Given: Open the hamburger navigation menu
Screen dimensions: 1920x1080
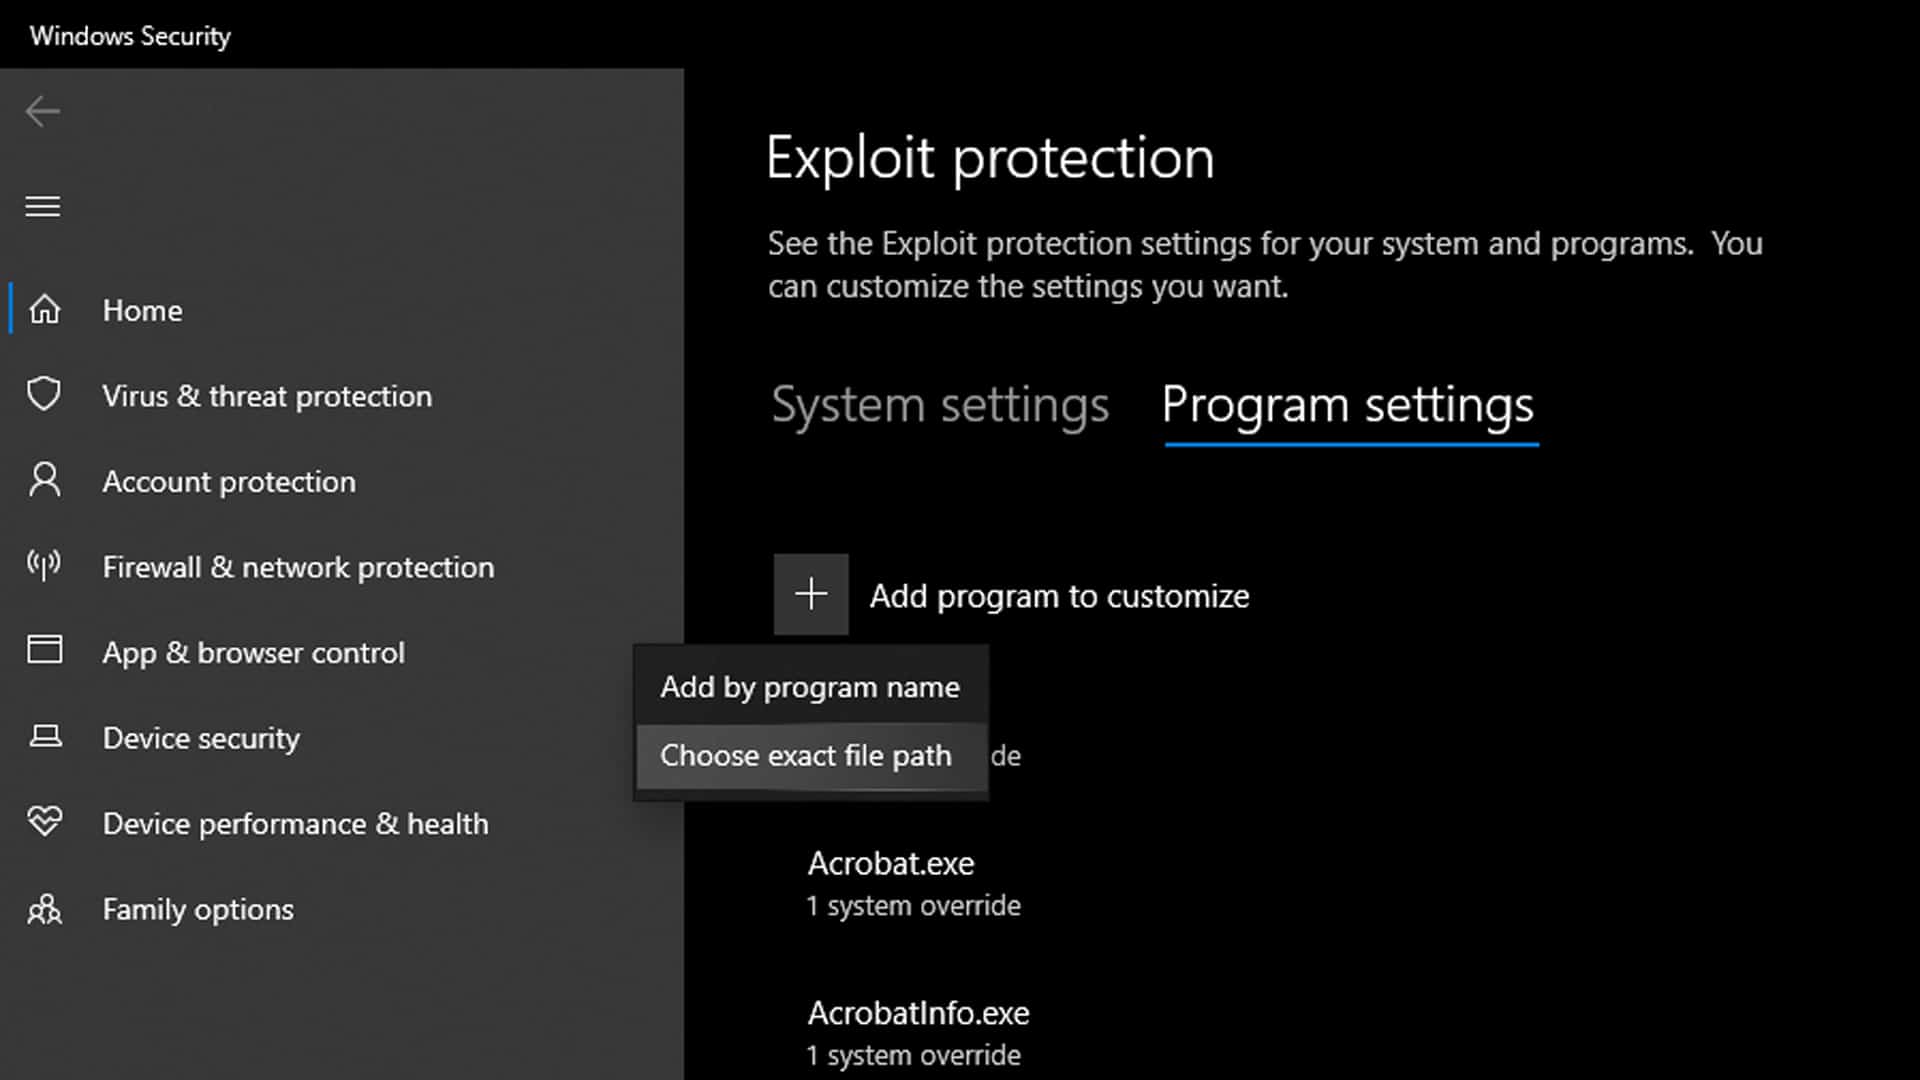Looking at the screenshot, I should (43, 206).
